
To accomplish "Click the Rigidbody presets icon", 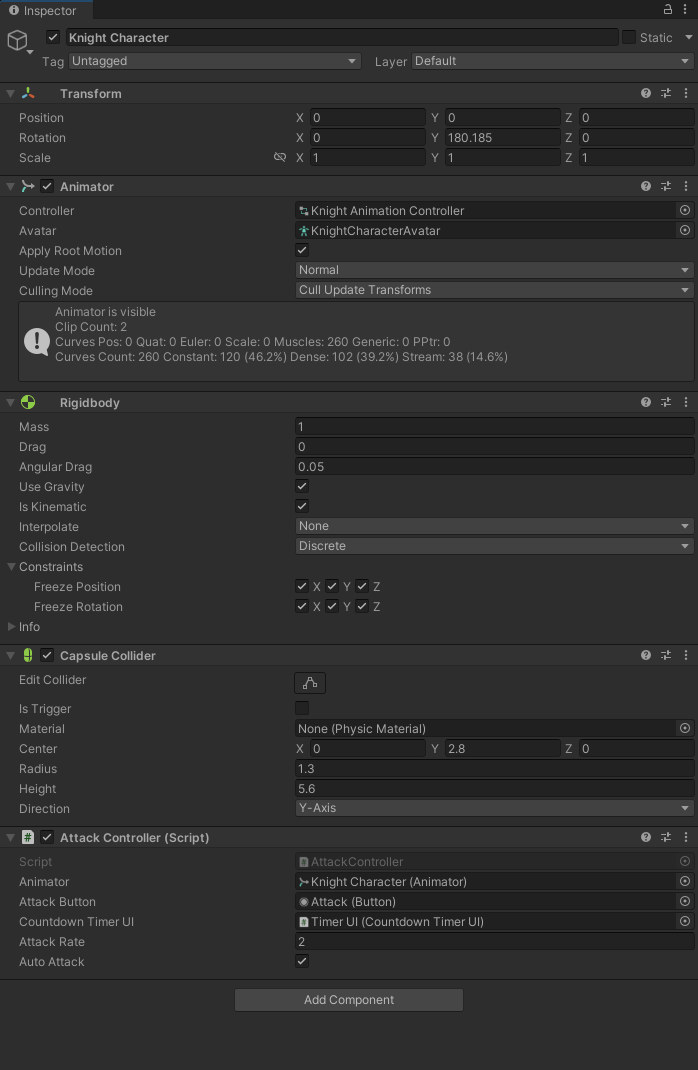I will pos(665,402).
